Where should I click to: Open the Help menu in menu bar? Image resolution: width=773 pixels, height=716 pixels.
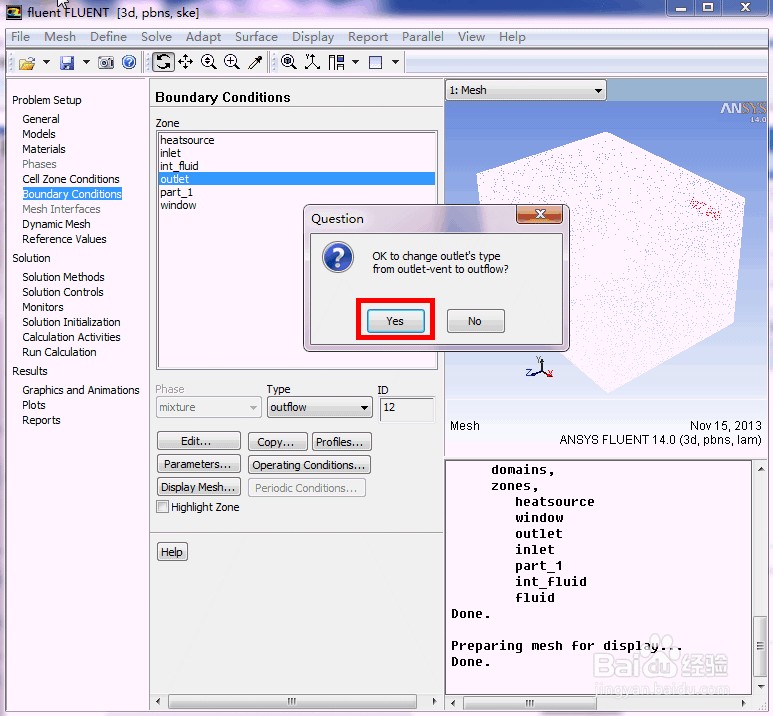tap(512, 37)
